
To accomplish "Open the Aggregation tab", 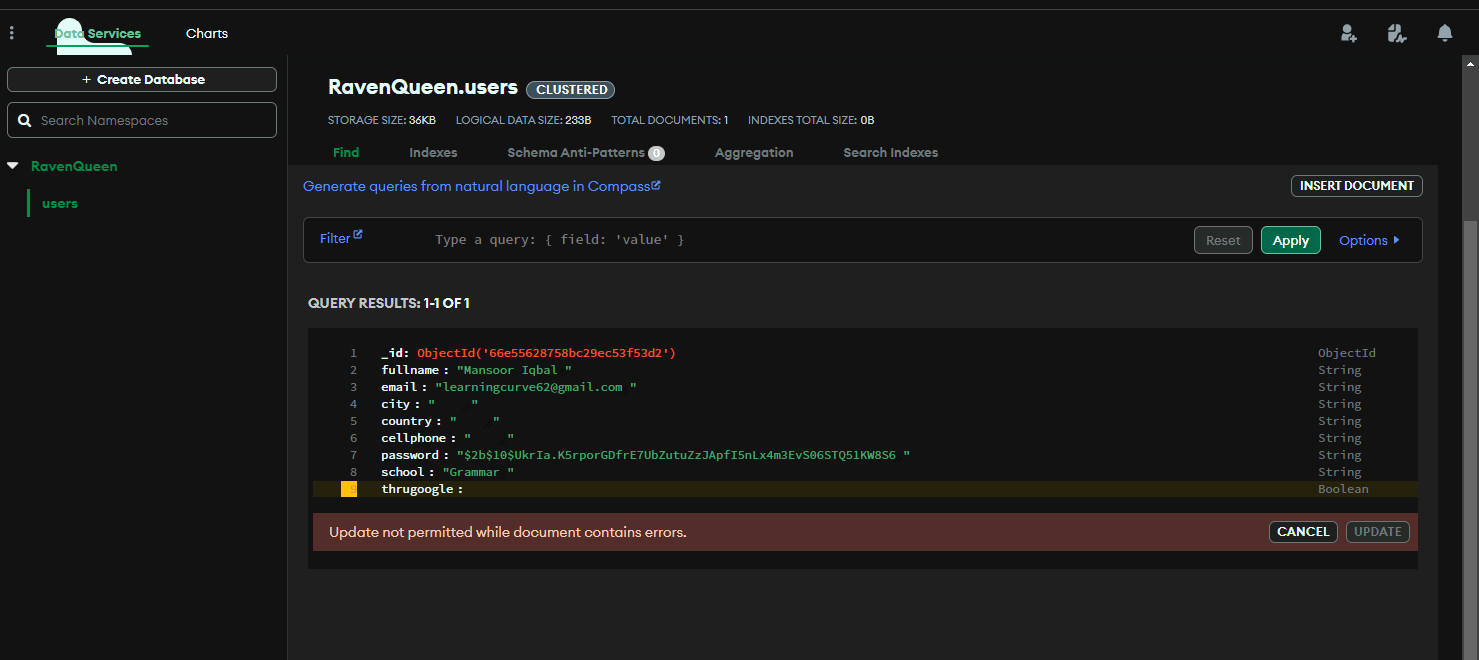I will coord(754,152).
